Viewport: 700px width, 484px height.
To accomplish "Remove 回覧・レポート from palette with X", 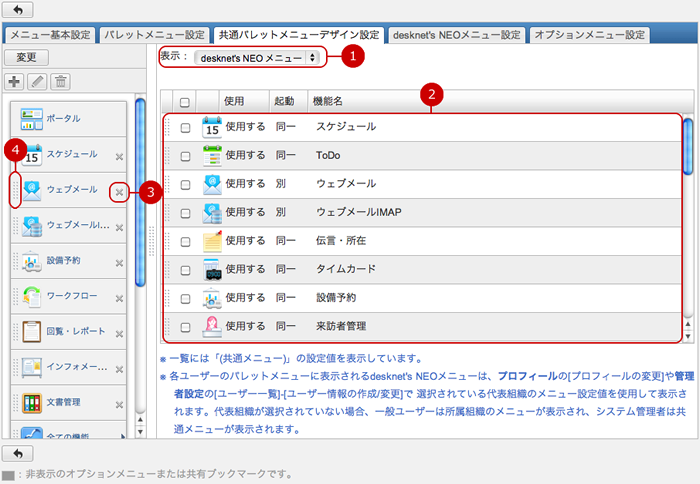I will 119,334.
